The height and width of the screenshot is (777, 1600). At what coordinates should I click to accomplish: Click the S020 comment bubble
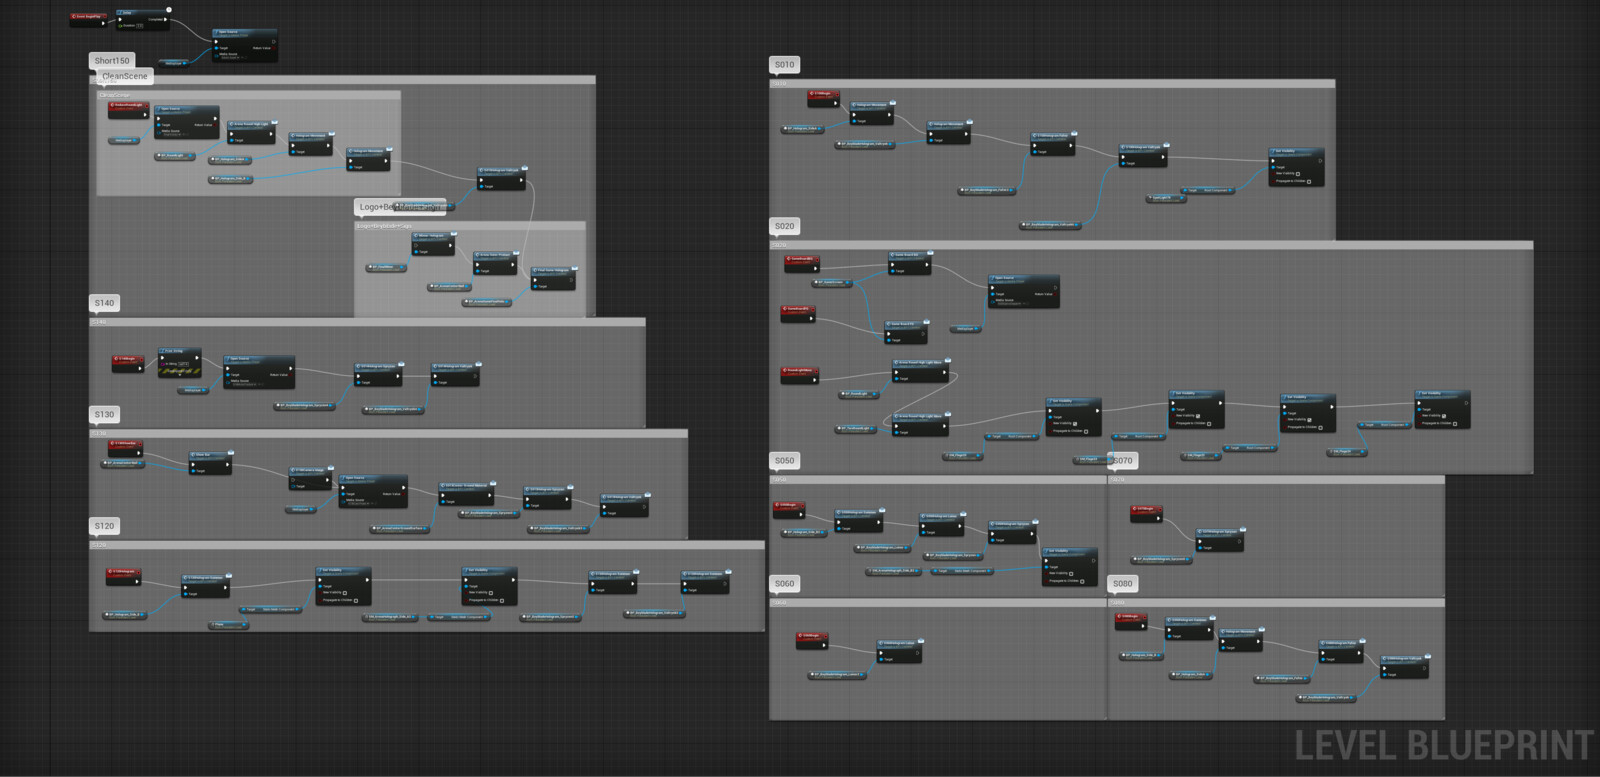[785, 226]
